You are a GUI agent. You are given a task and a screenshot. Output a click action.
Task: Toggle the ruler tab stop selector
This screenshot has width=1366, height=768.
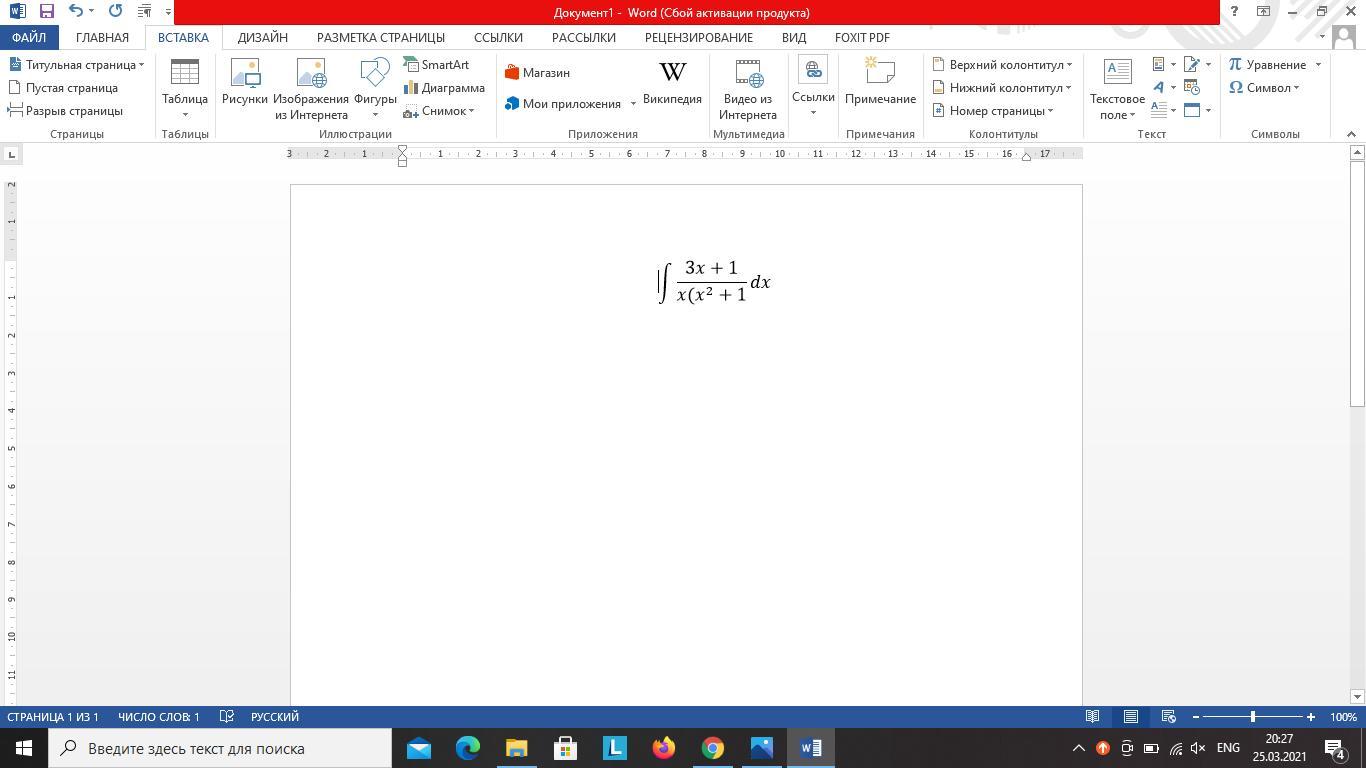pos(11,154)
